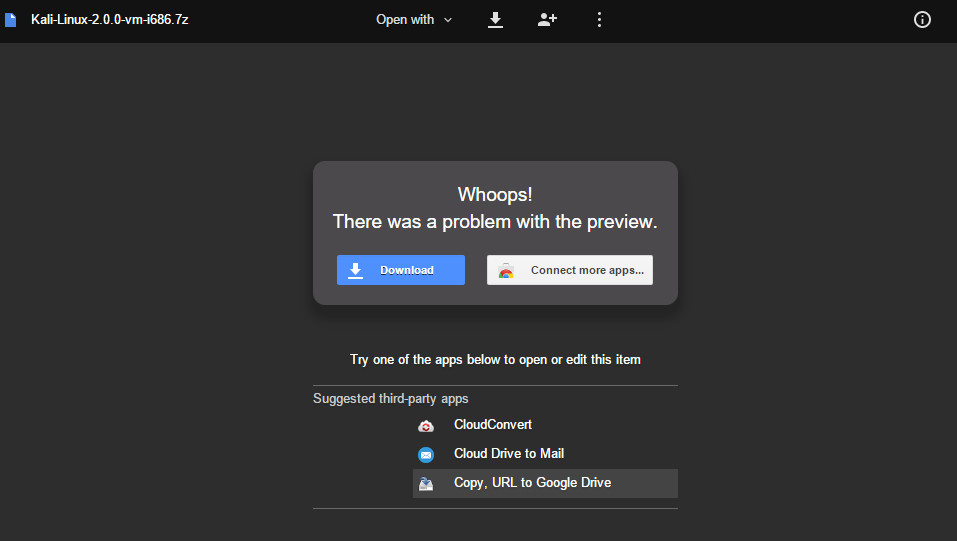Viewport: 957px width, 541px height.
Task: Select Copy, URL to Google Drive
Action: 545,483
